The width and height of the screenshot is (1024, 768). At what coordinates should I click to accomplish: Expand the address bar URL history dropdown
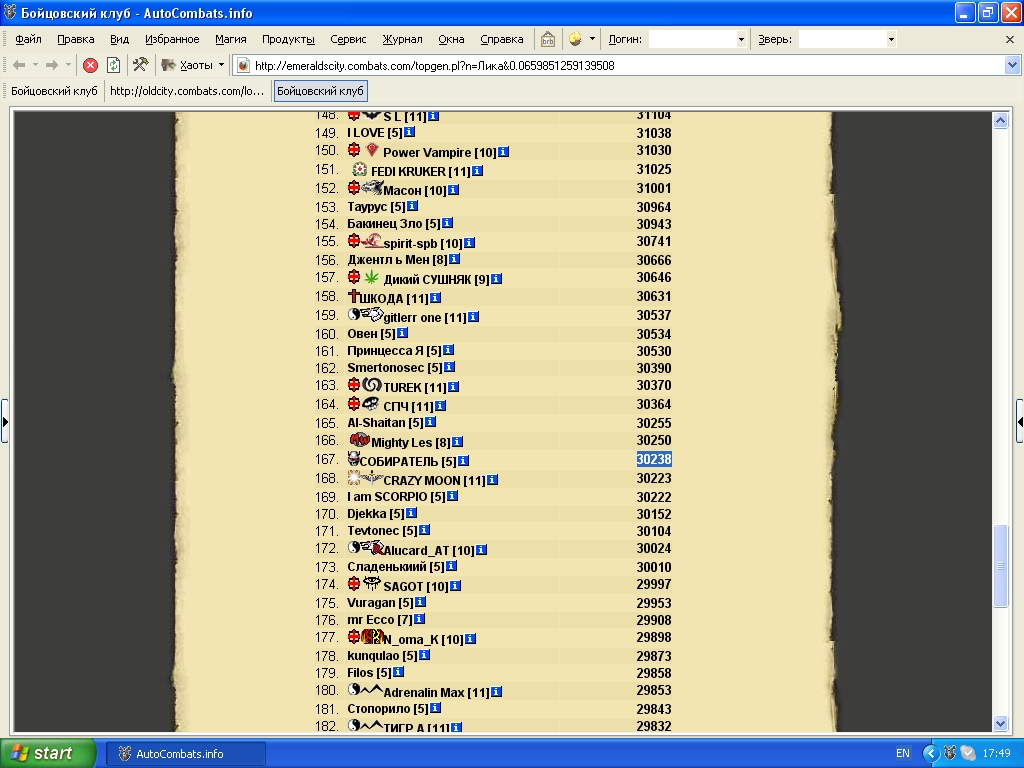coord(1012,65)
